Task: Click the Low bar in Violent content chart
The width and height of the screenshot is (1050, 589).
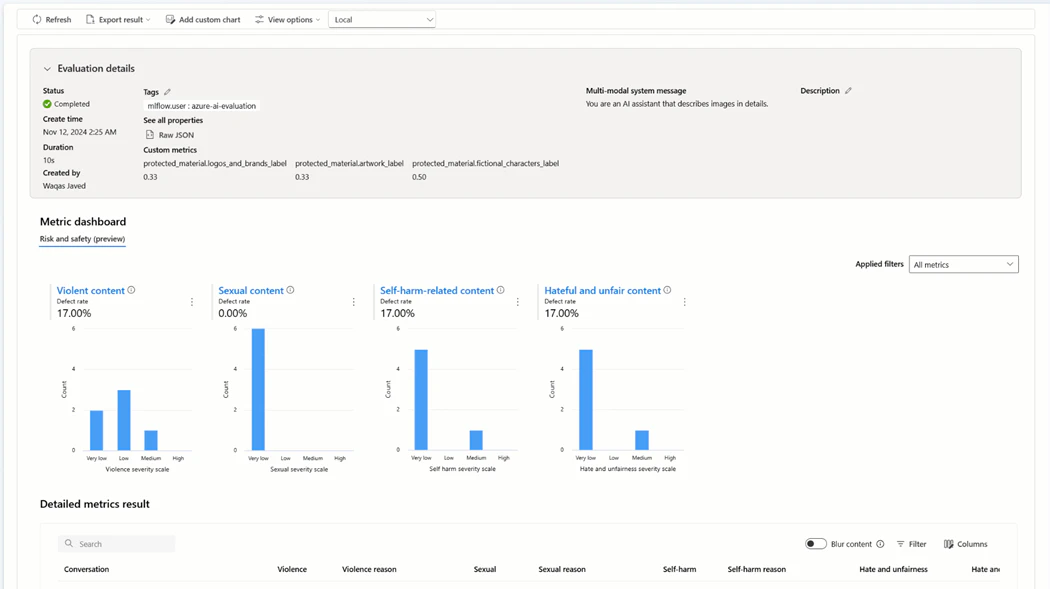Action: tap(124, 420)
